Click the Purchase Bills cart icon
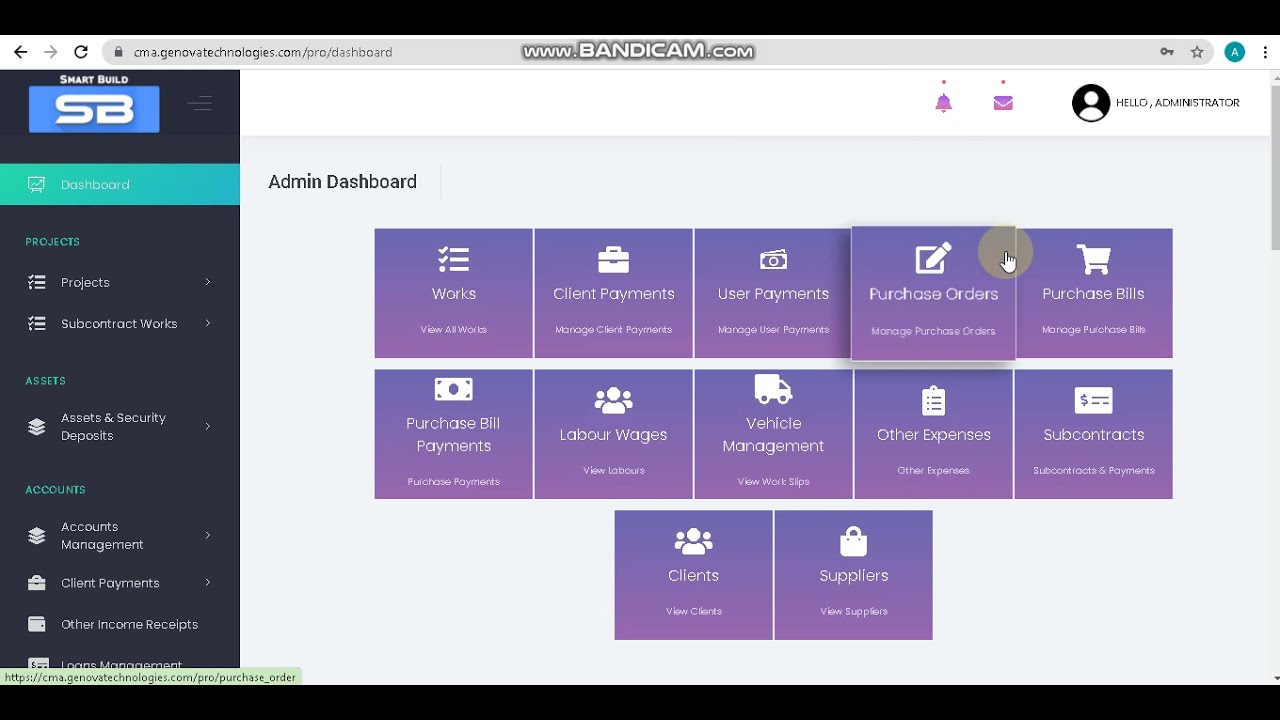 (1093, 260)
